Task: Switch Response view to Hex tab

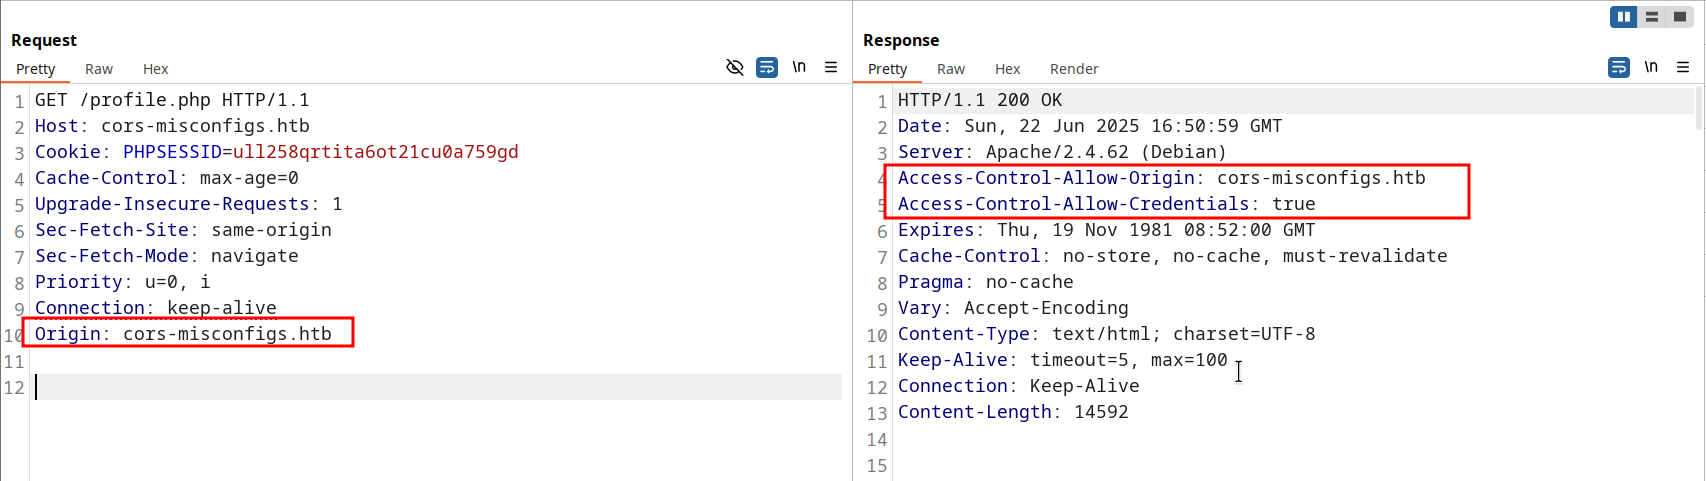Action: tap(1008, 69)
